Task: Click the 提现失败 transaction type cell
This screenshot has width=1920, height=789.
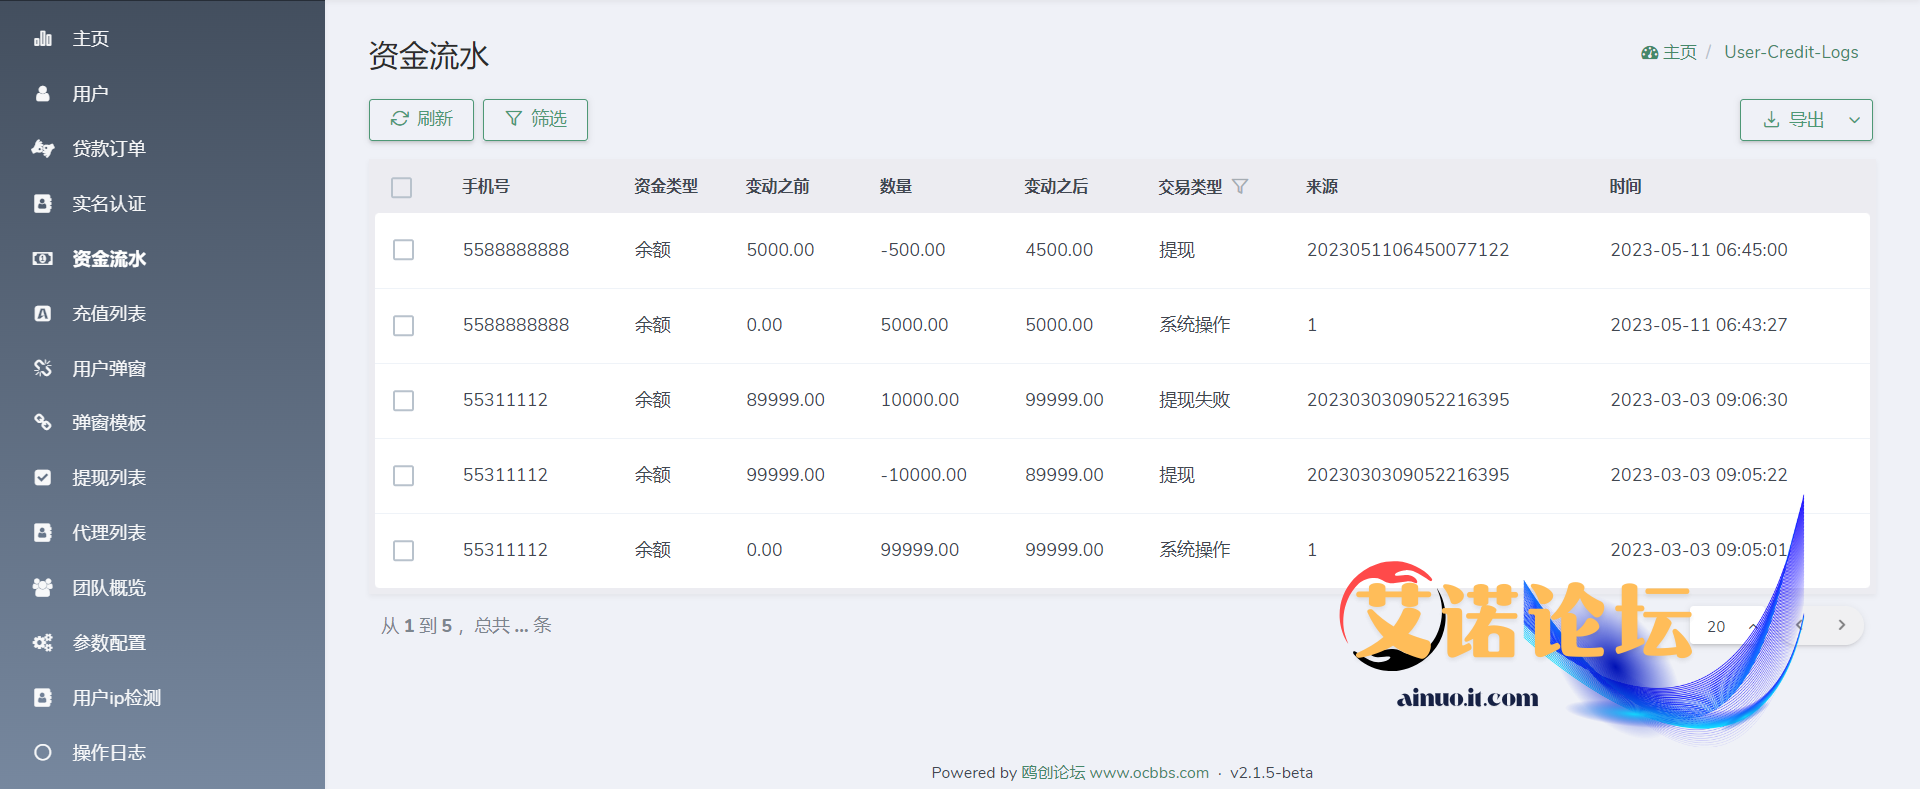Action: pos(1194,400)
